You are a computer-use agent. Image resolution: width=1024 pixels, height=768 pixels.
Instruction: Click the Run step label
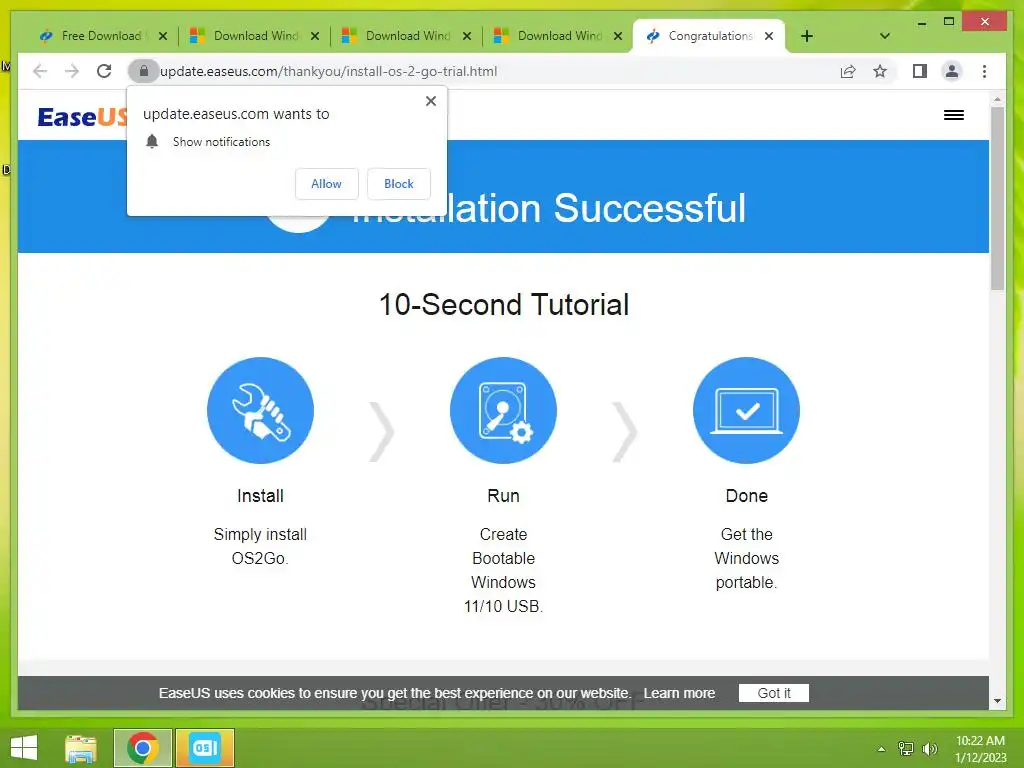[504, 496]
